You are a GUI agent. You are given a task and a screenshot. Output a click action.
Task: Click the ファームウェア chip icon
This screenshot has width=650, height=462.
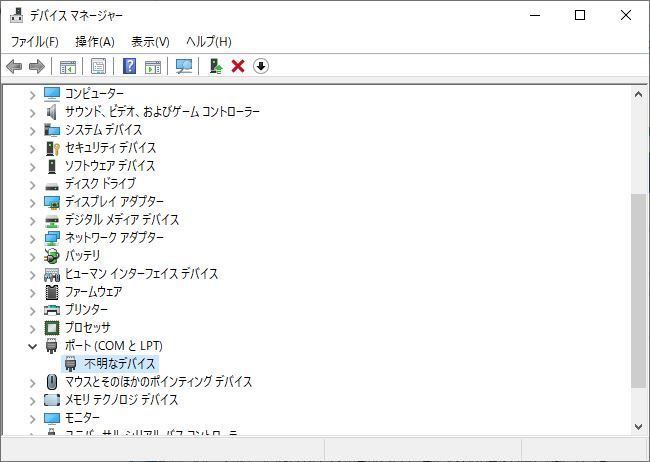click(x=52, y=292)
